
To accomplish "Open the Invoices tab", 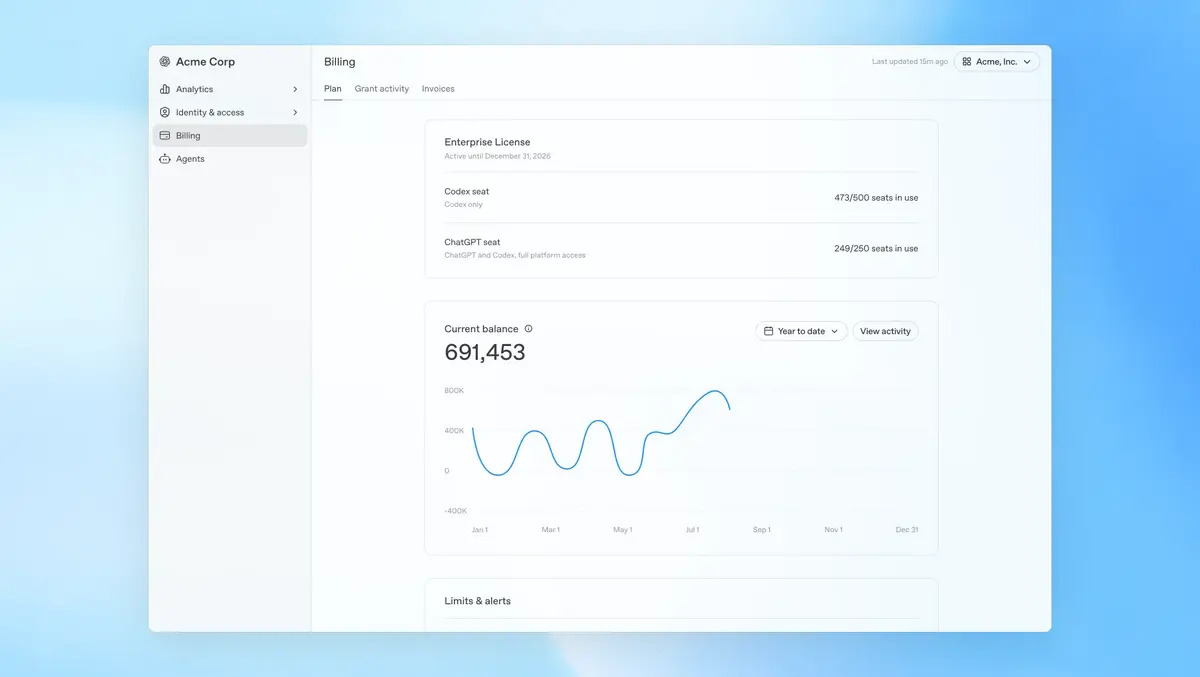I will coord(438,89).
